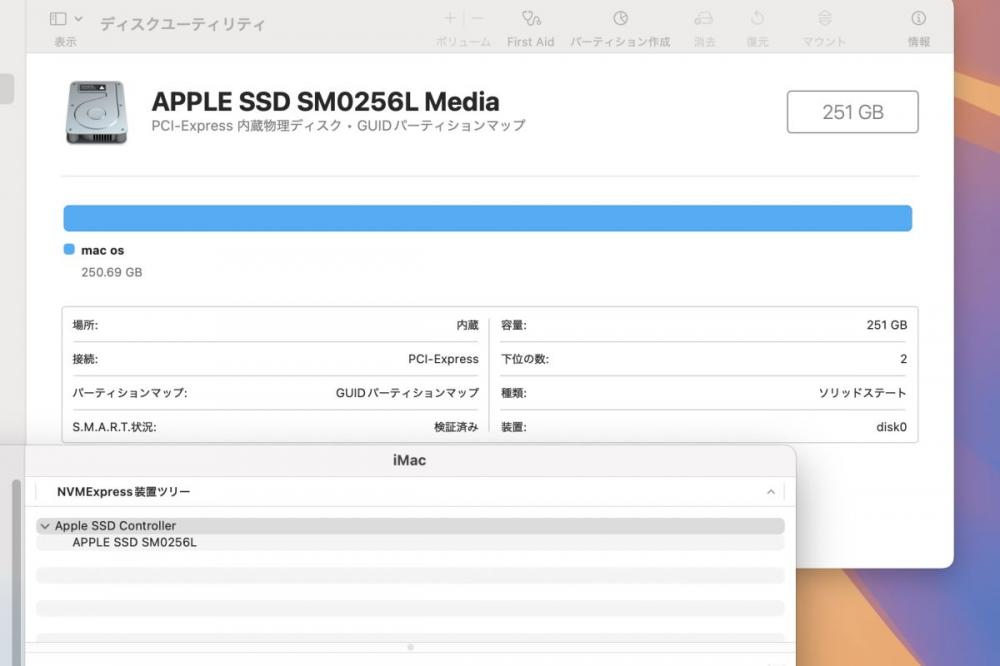
Task: Click the disk0 device value
Action: point(891,427)
